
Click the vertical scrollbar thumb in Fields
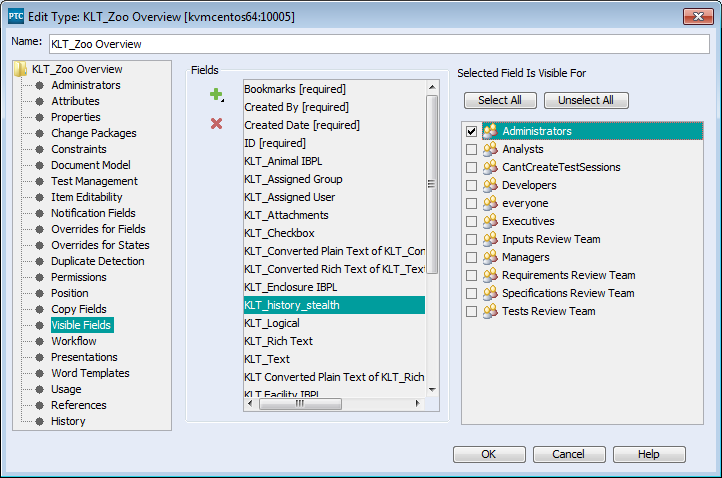click(432, 185)
